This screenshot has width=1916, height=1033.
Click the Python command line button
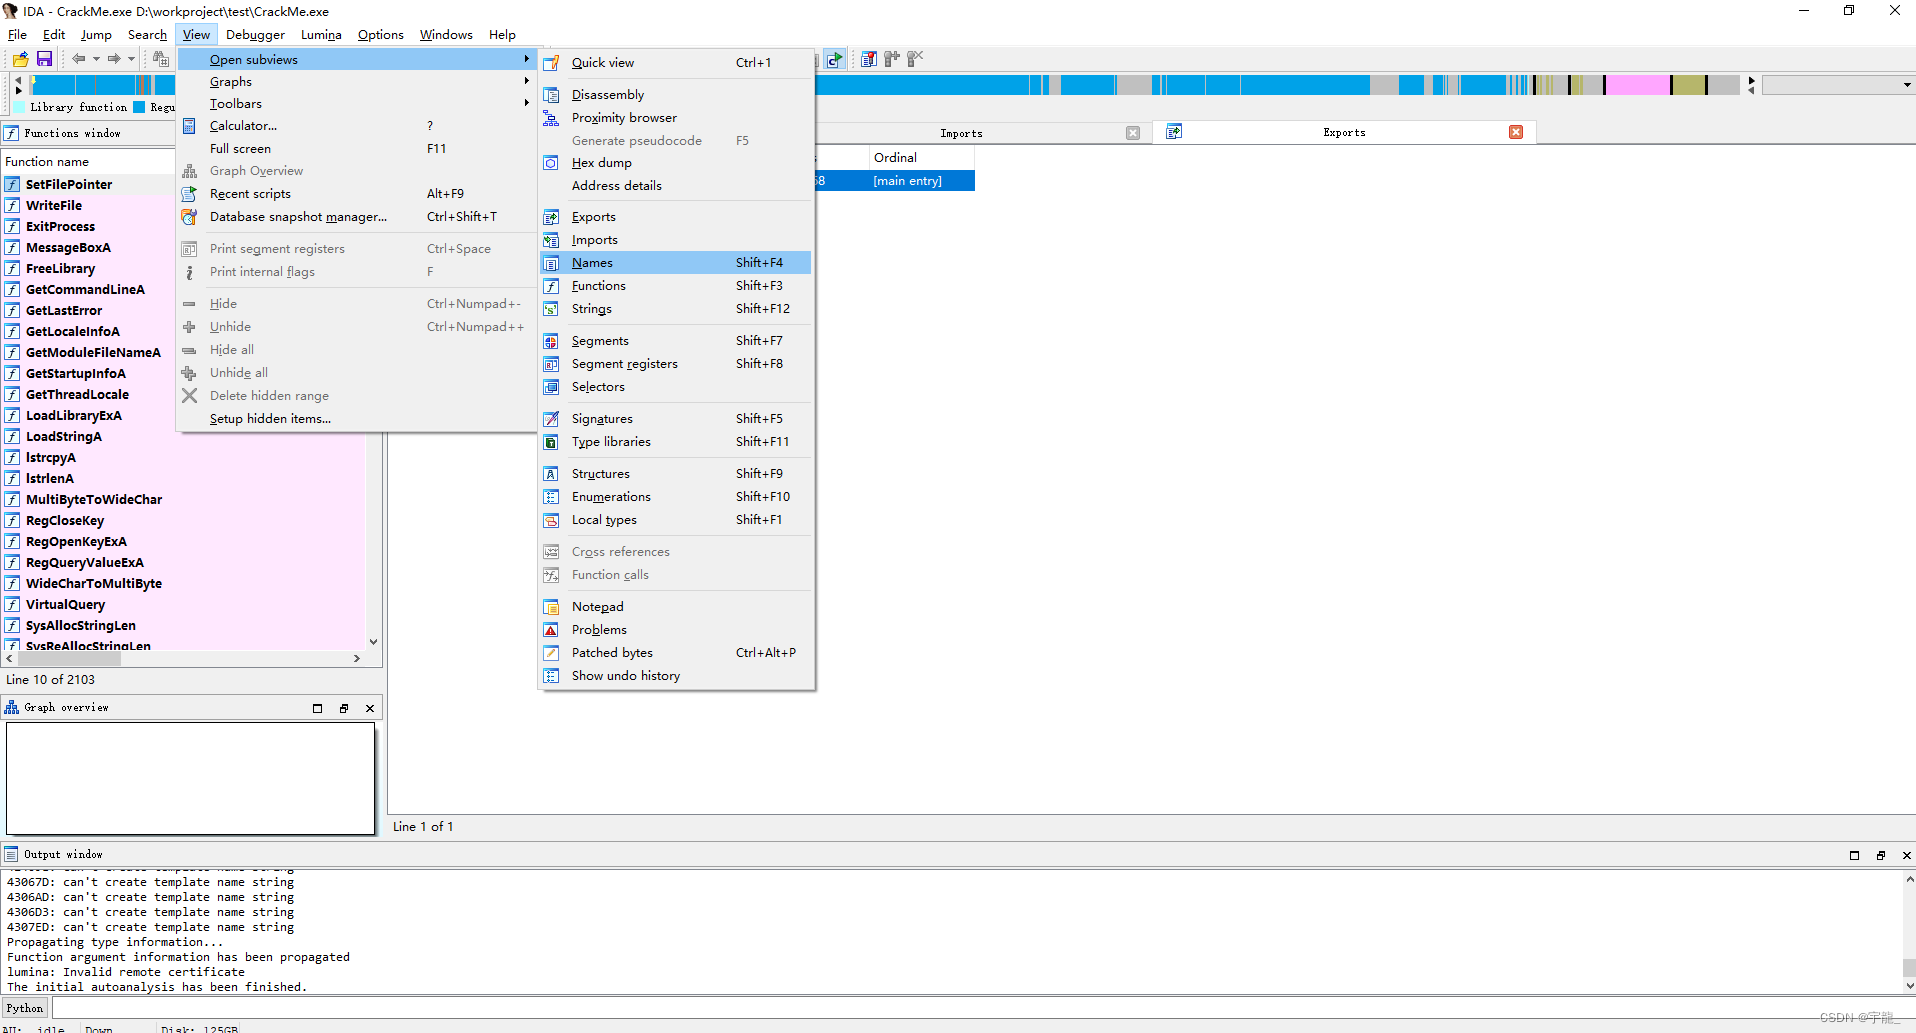click(x=25, y=1008)
